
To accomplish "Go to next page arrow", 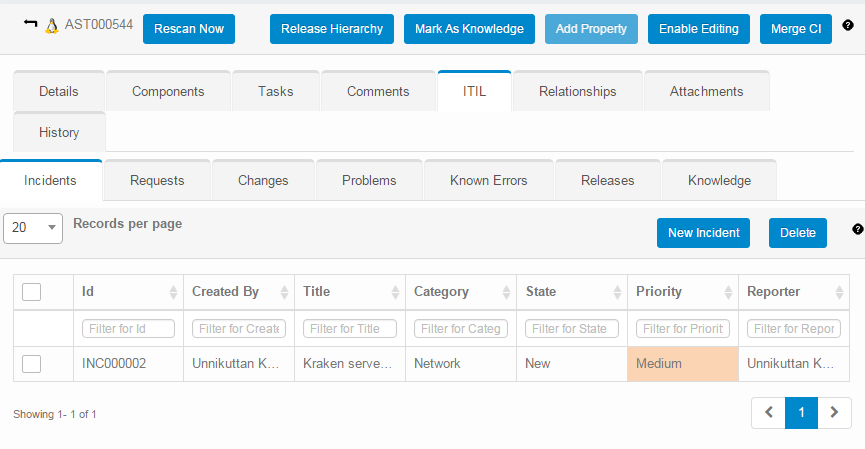I will pyautogui.click(x=834, y=412).
